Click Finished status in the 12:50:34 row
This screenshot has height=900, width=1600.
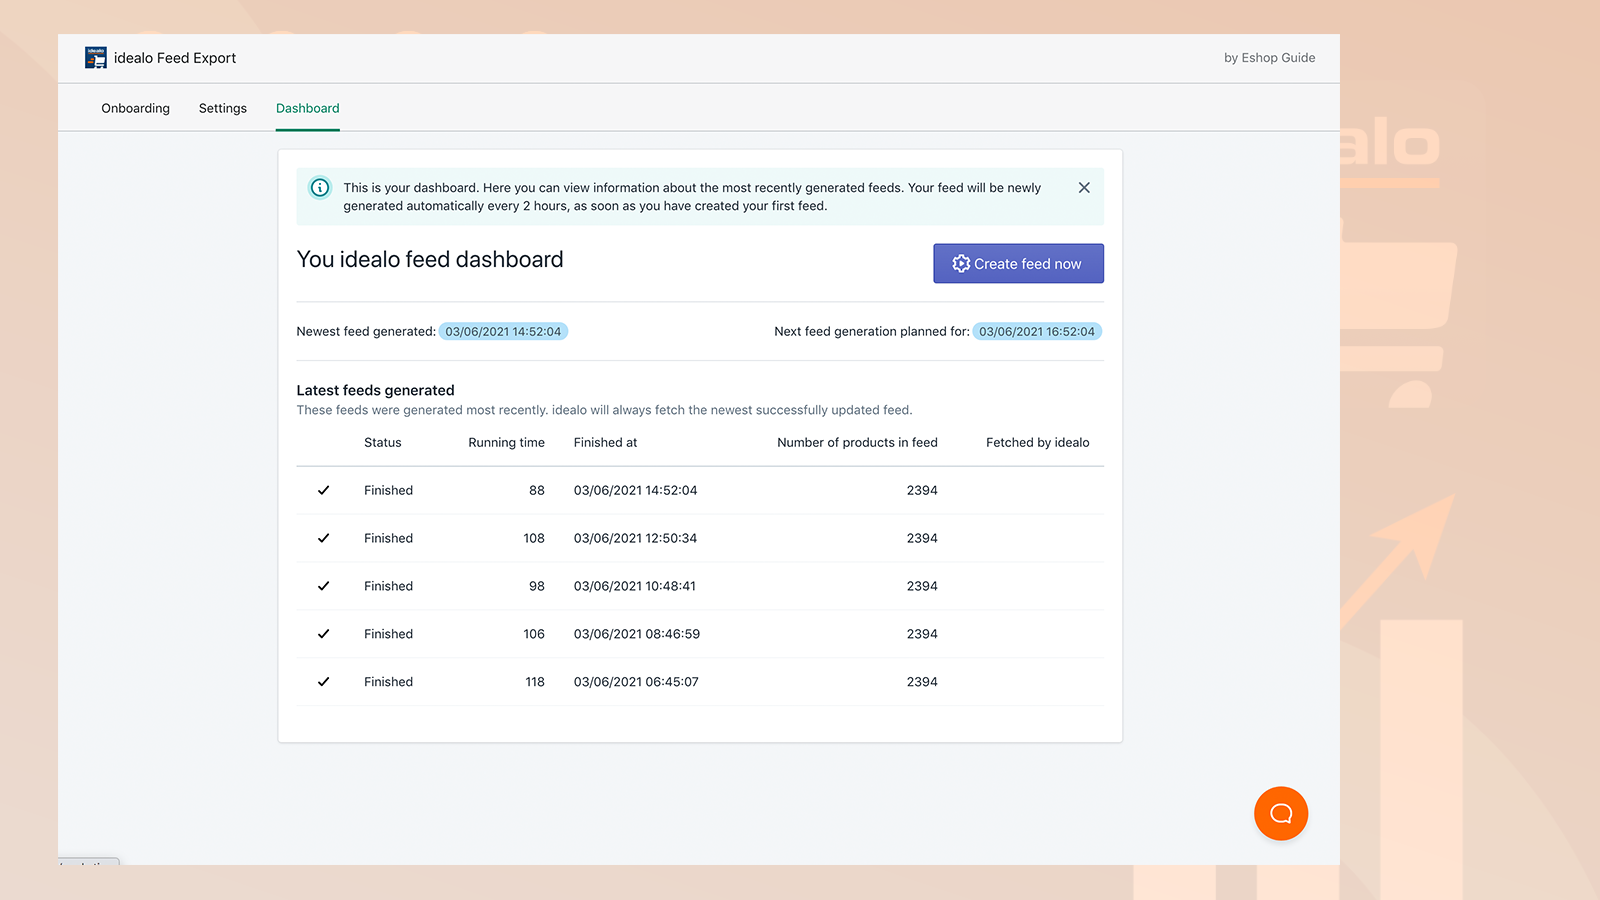(389, 538)
